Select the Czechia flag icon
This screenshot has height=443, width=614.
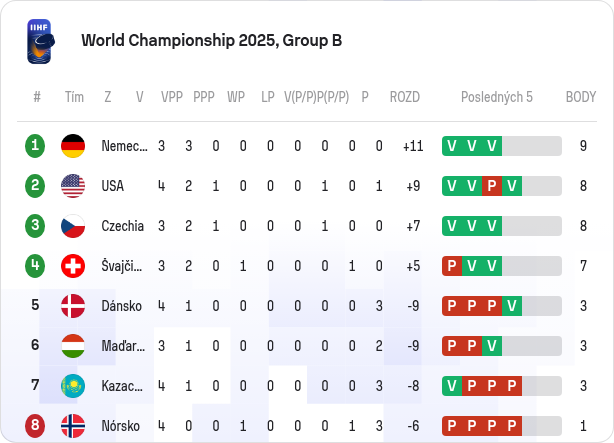(x=73, y=226)
